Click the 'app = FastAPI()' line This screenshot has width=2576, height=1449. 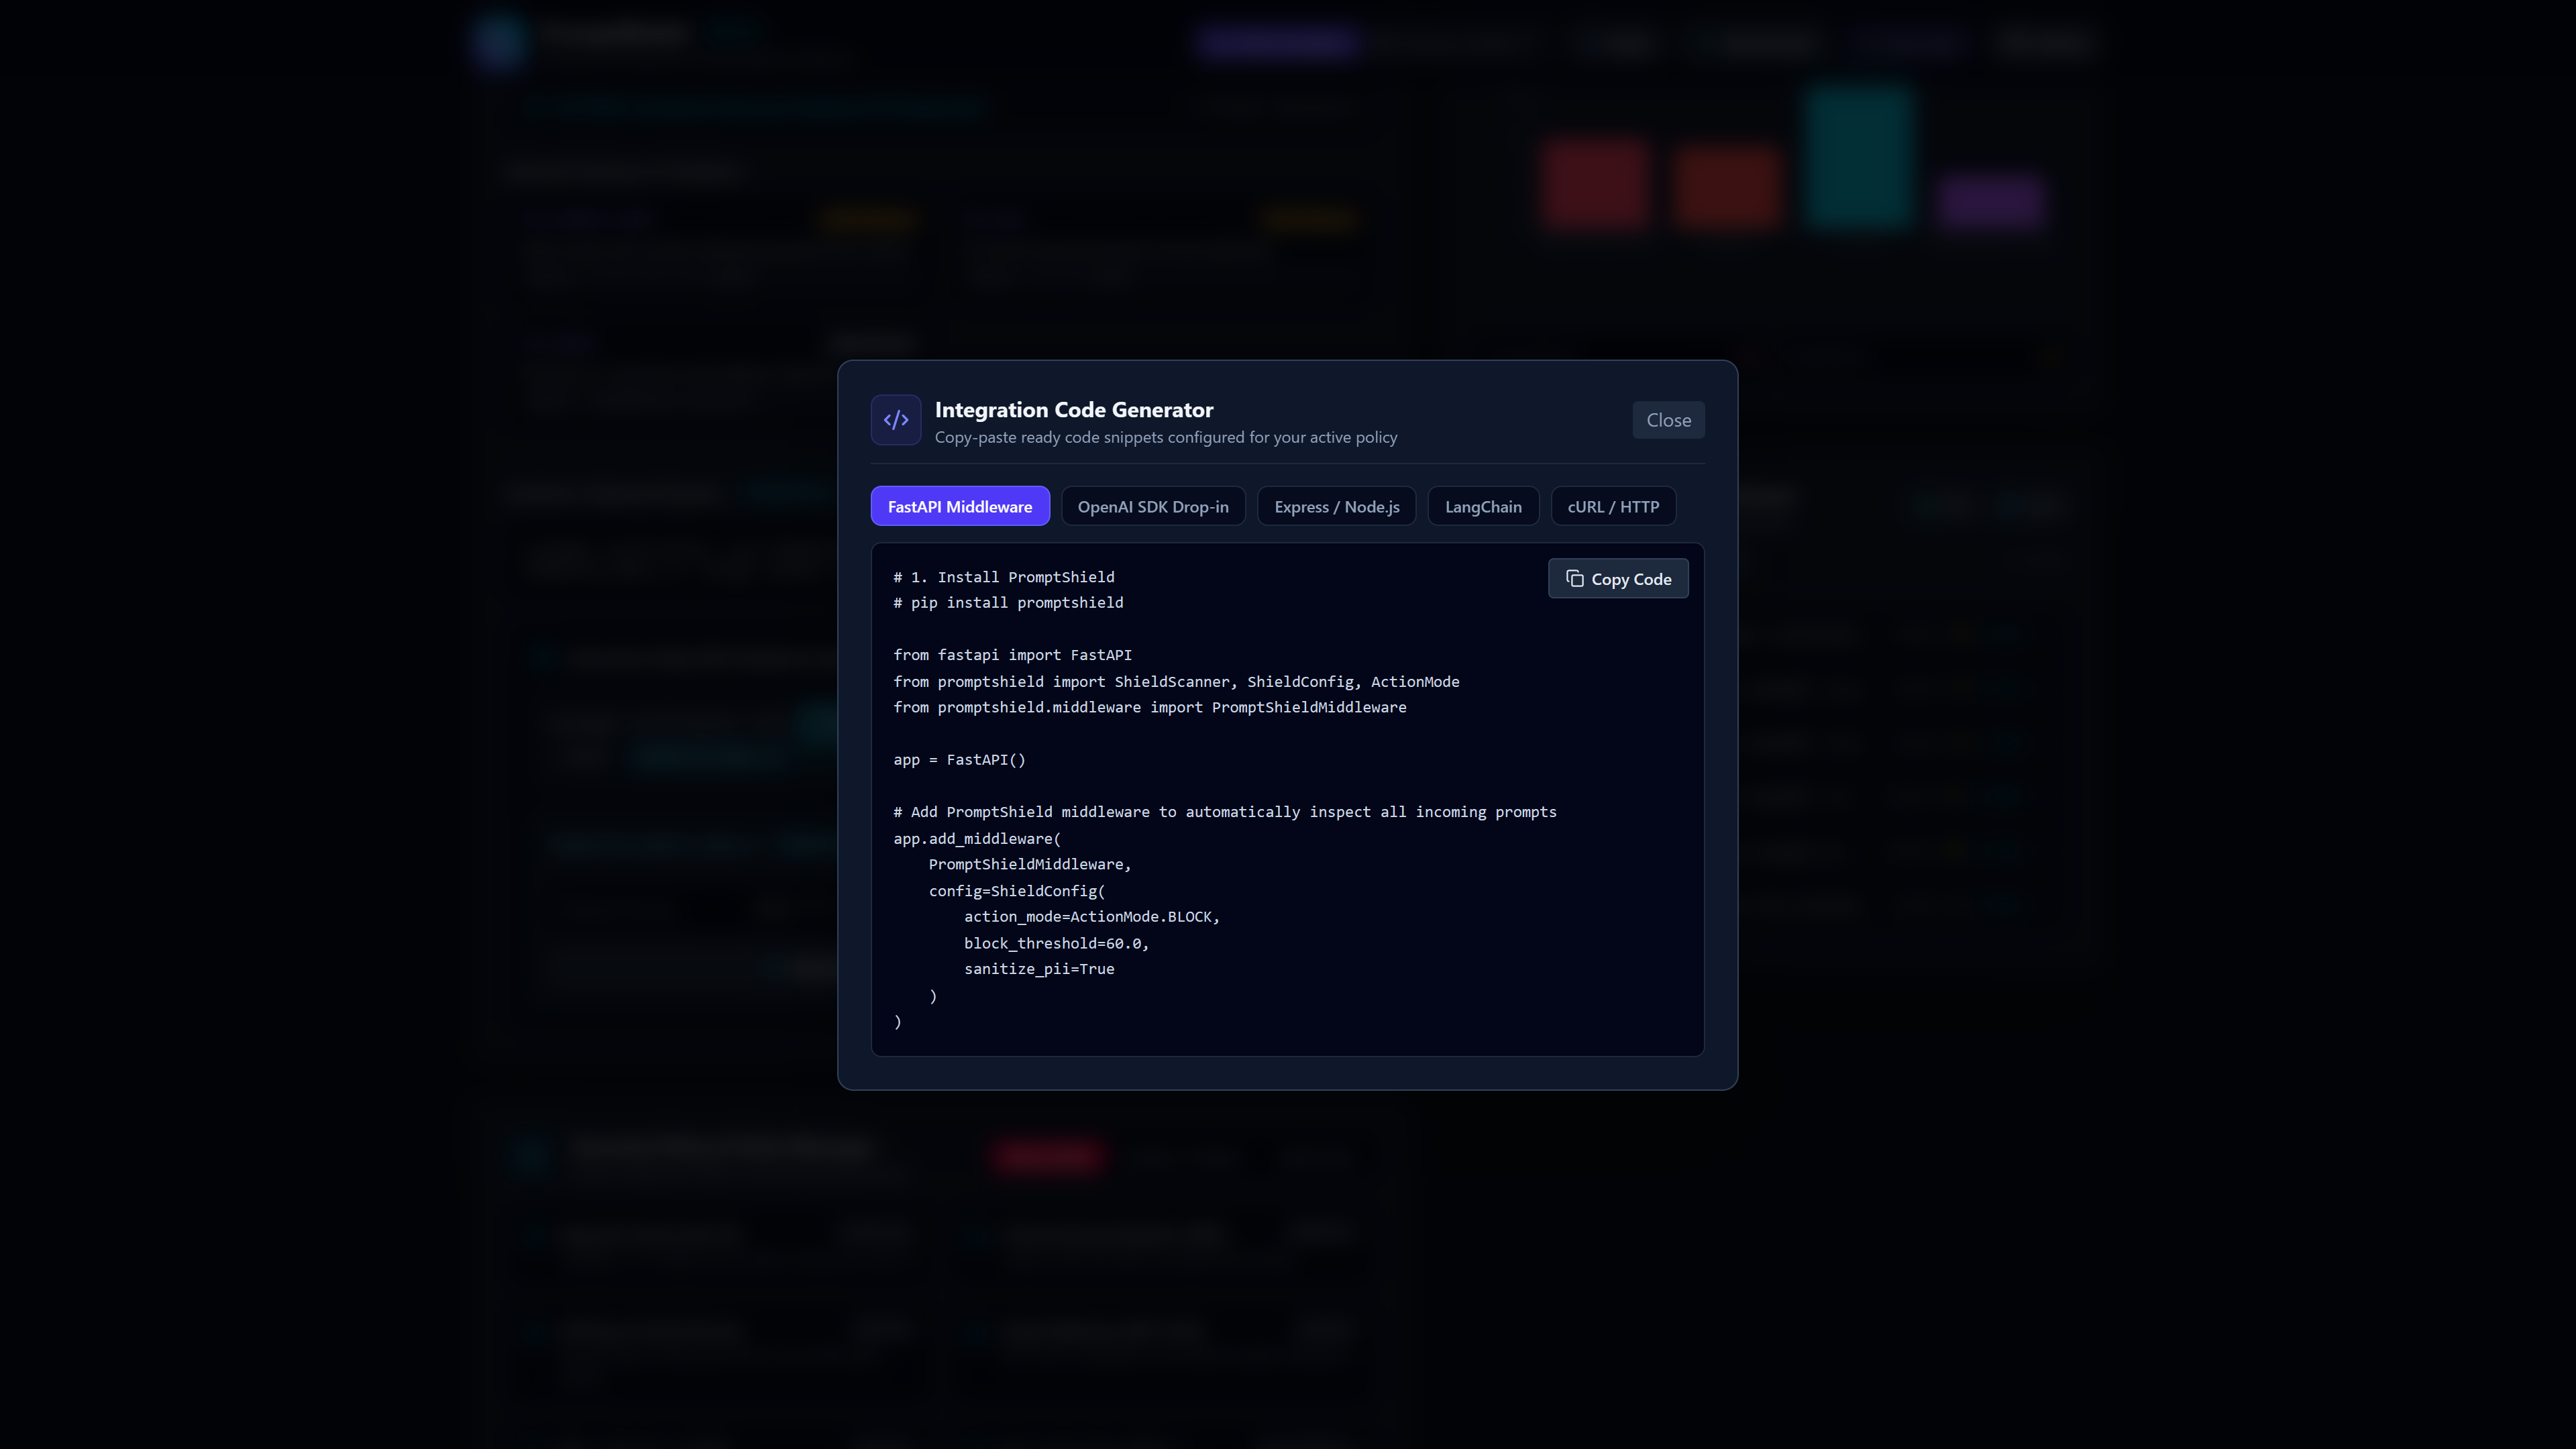tap(959, 760)
